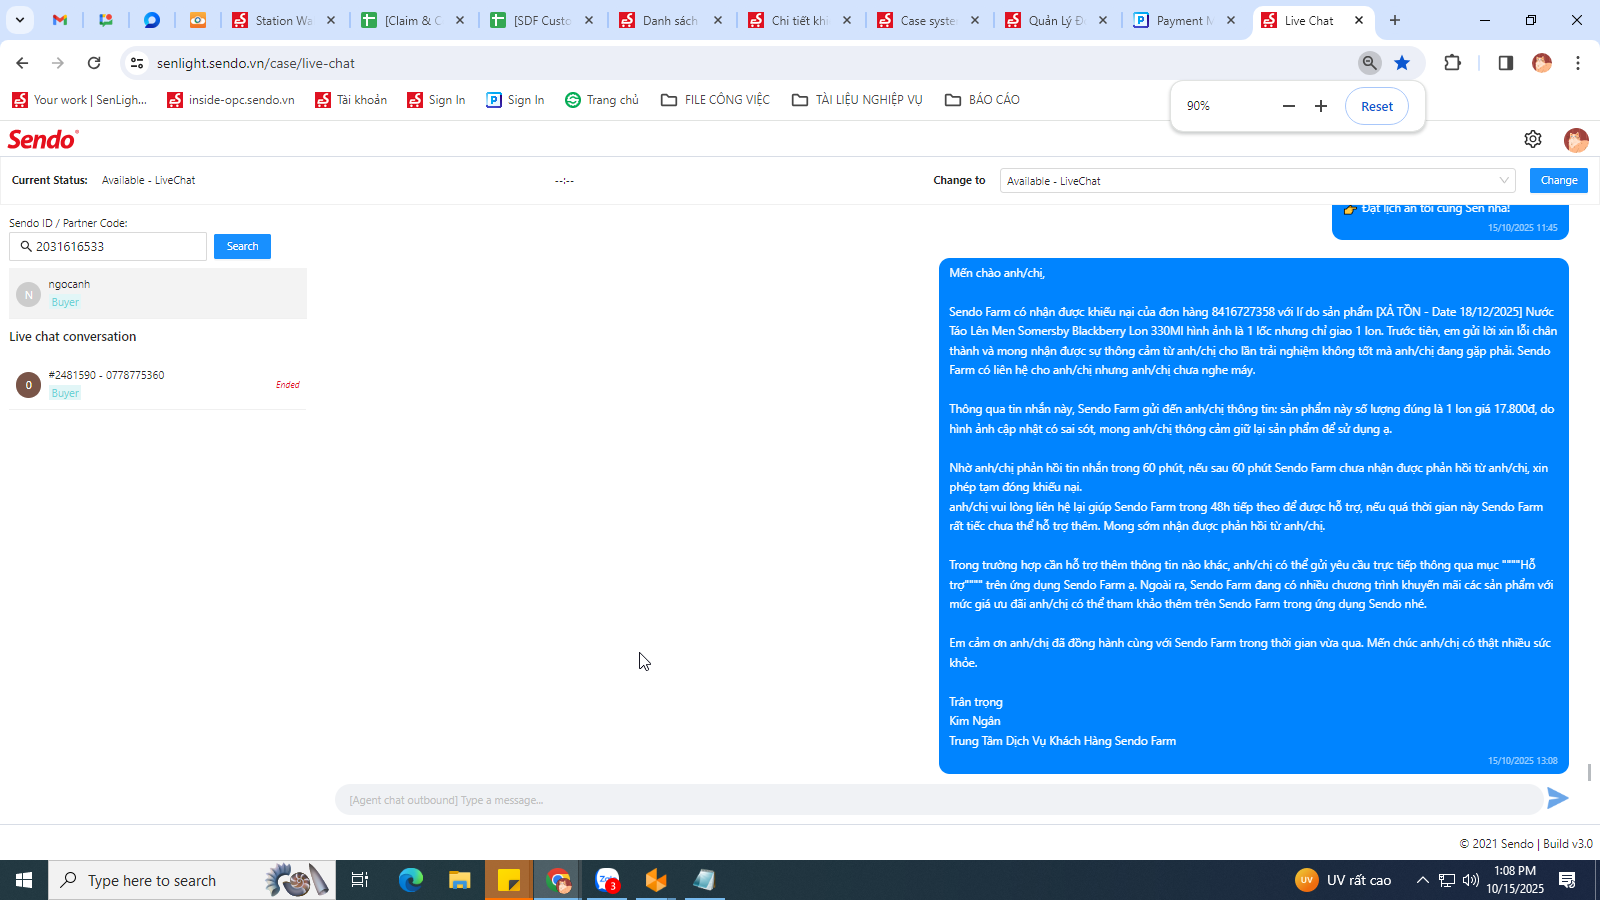1600x900 pixels.
Task: Decrease zoom with the minus button
Action: click(1289, 106)
